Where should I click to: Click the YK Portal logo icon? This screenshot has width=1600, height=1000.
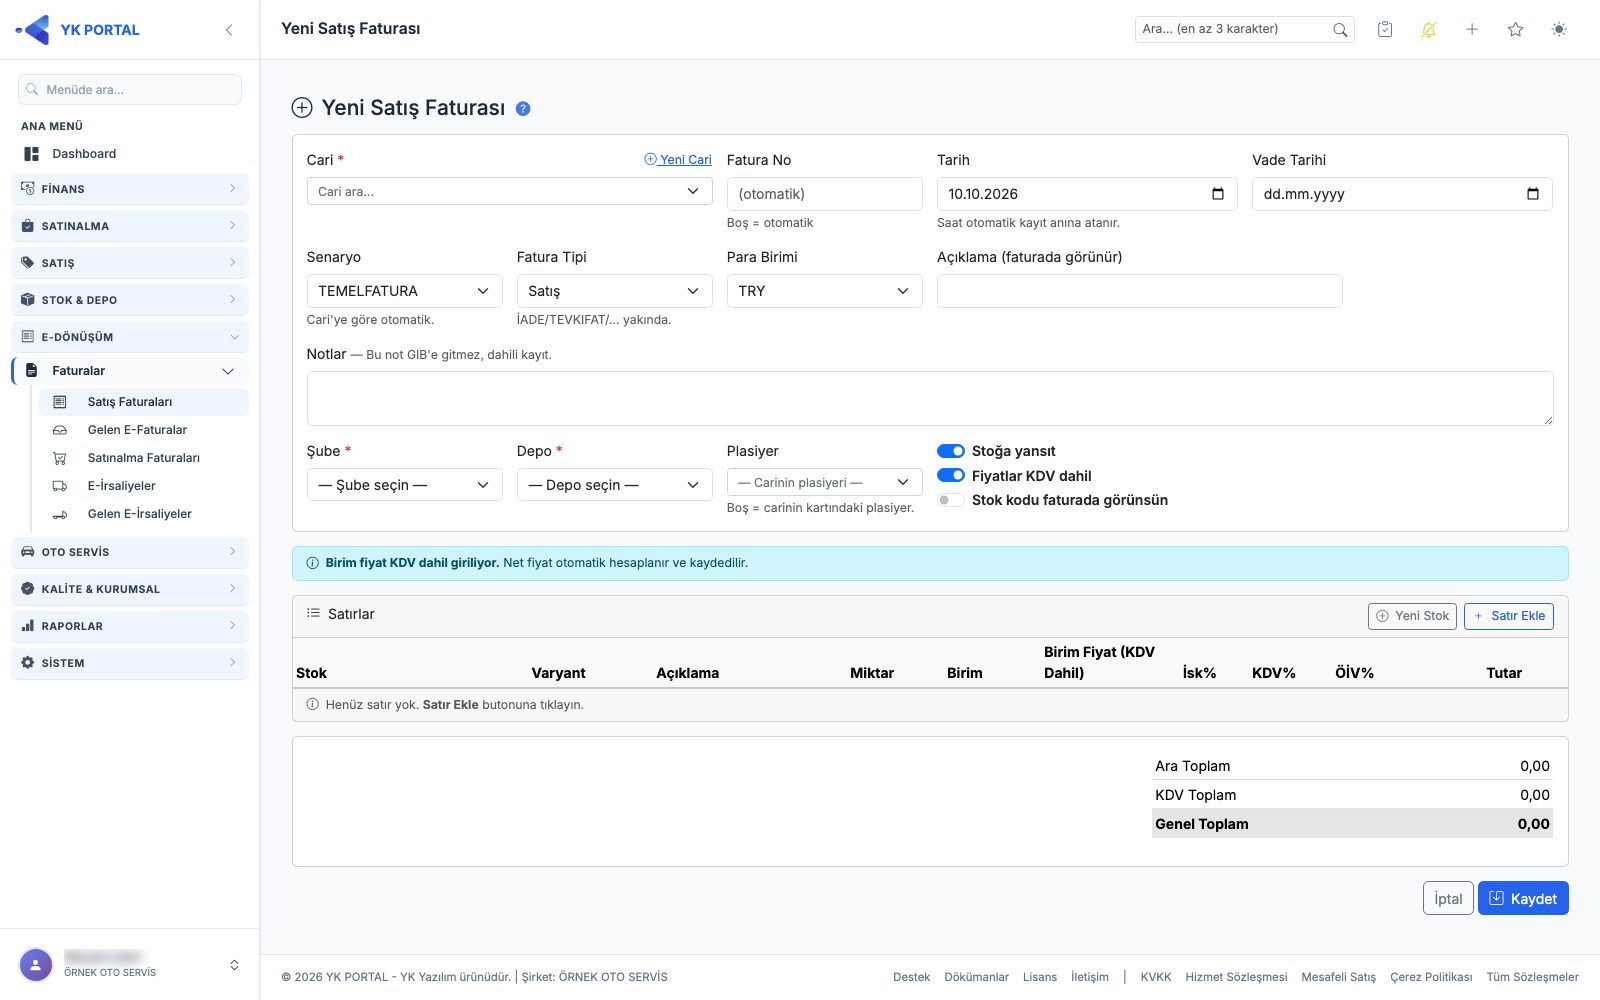[x=33, y=30]
